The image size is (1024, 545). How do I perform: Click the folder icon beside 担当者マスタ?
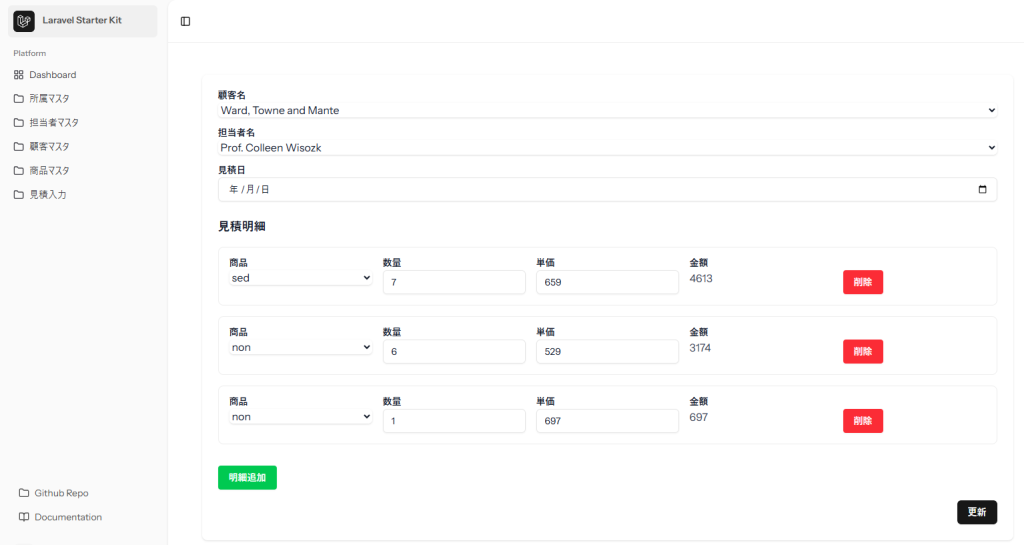click(19, 123)
